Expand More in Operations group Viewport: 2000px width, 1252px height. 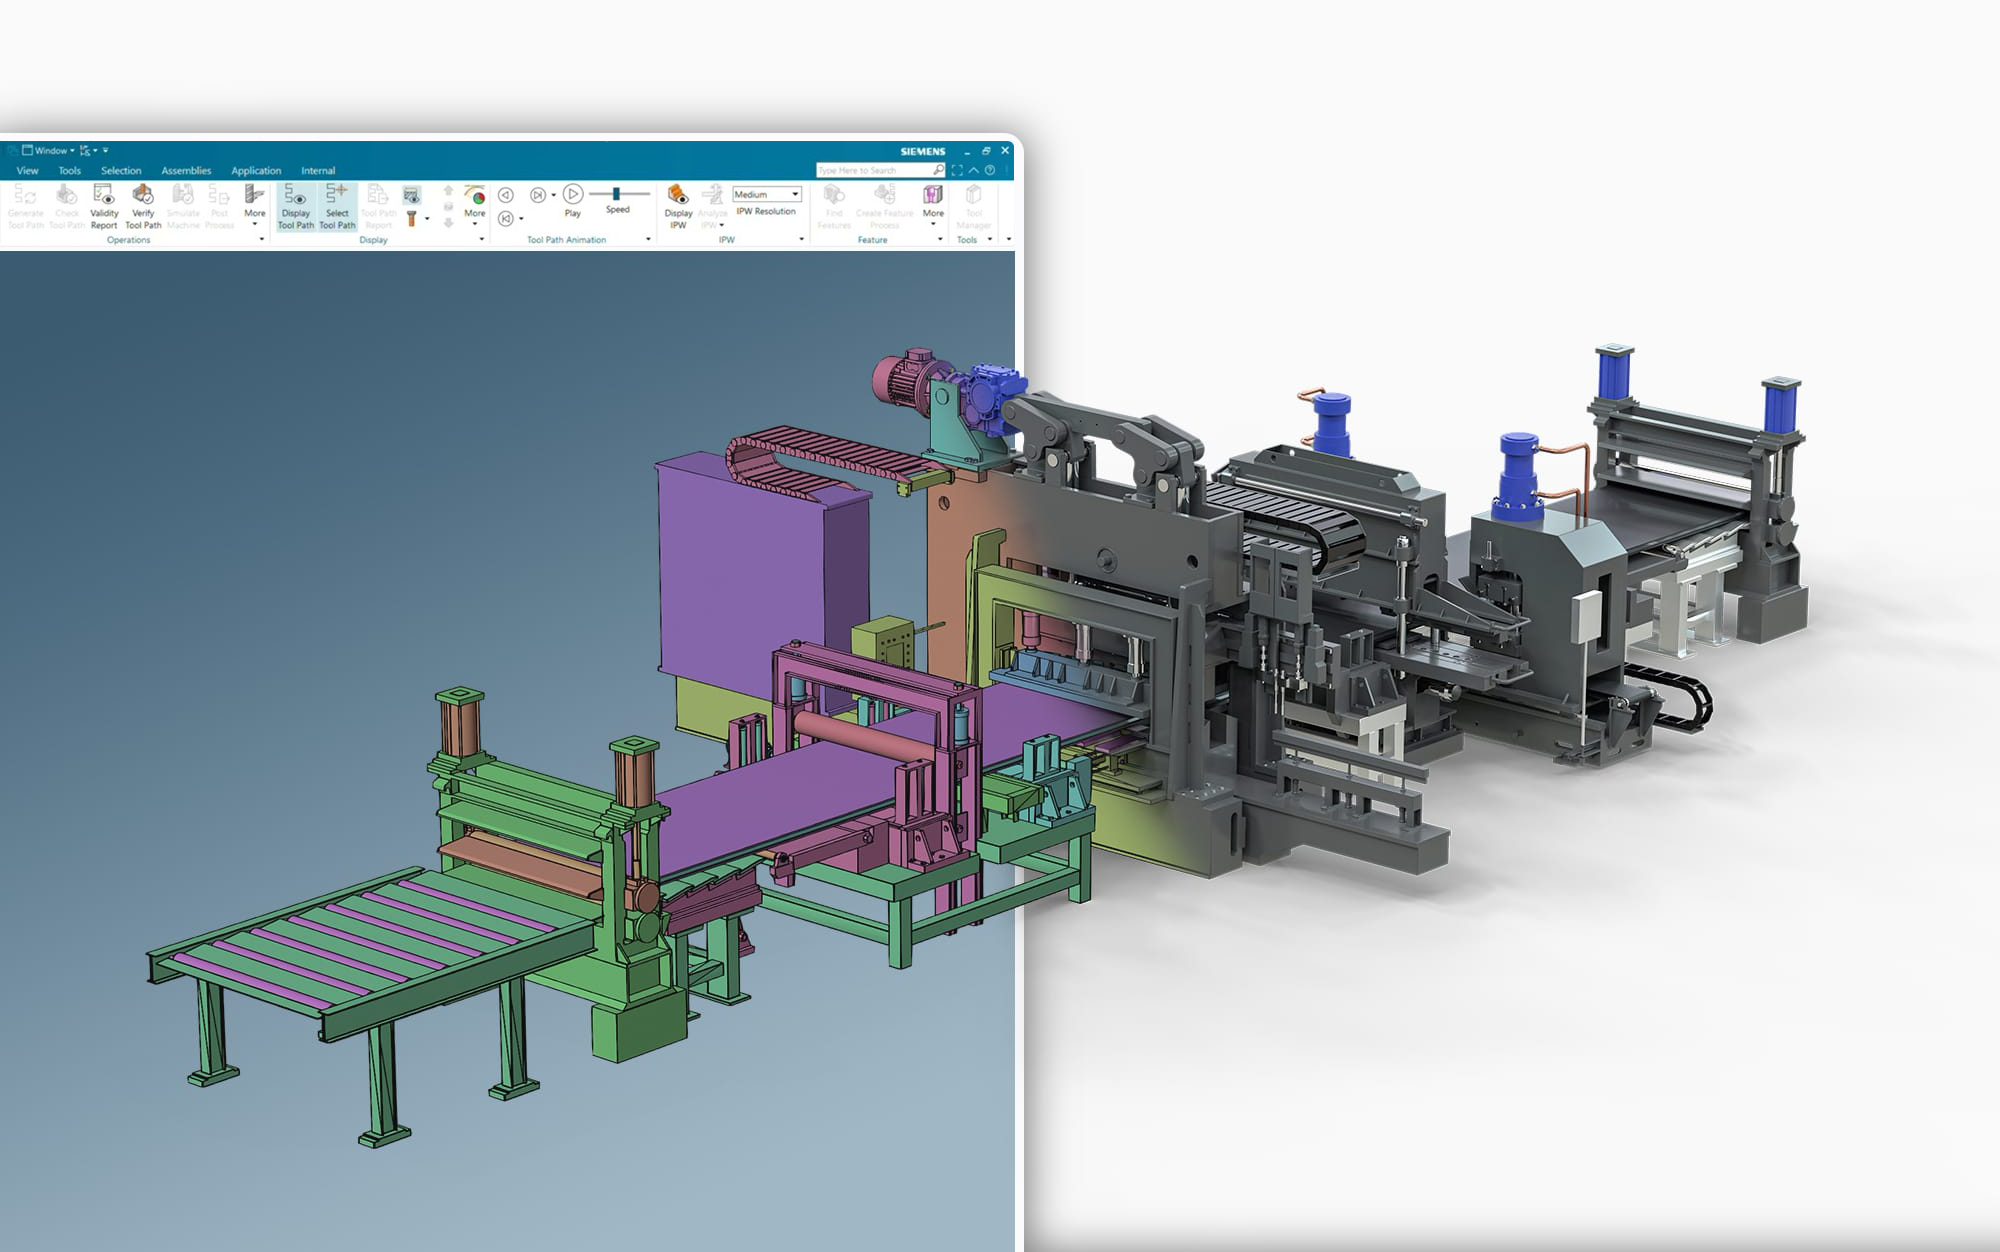point(255,204)
